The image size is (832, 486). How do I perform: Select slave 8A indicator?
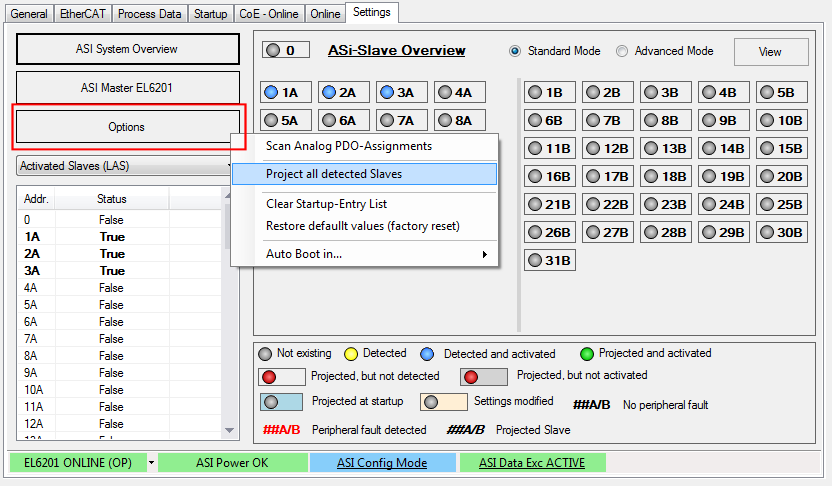click(x=460, y=120)
